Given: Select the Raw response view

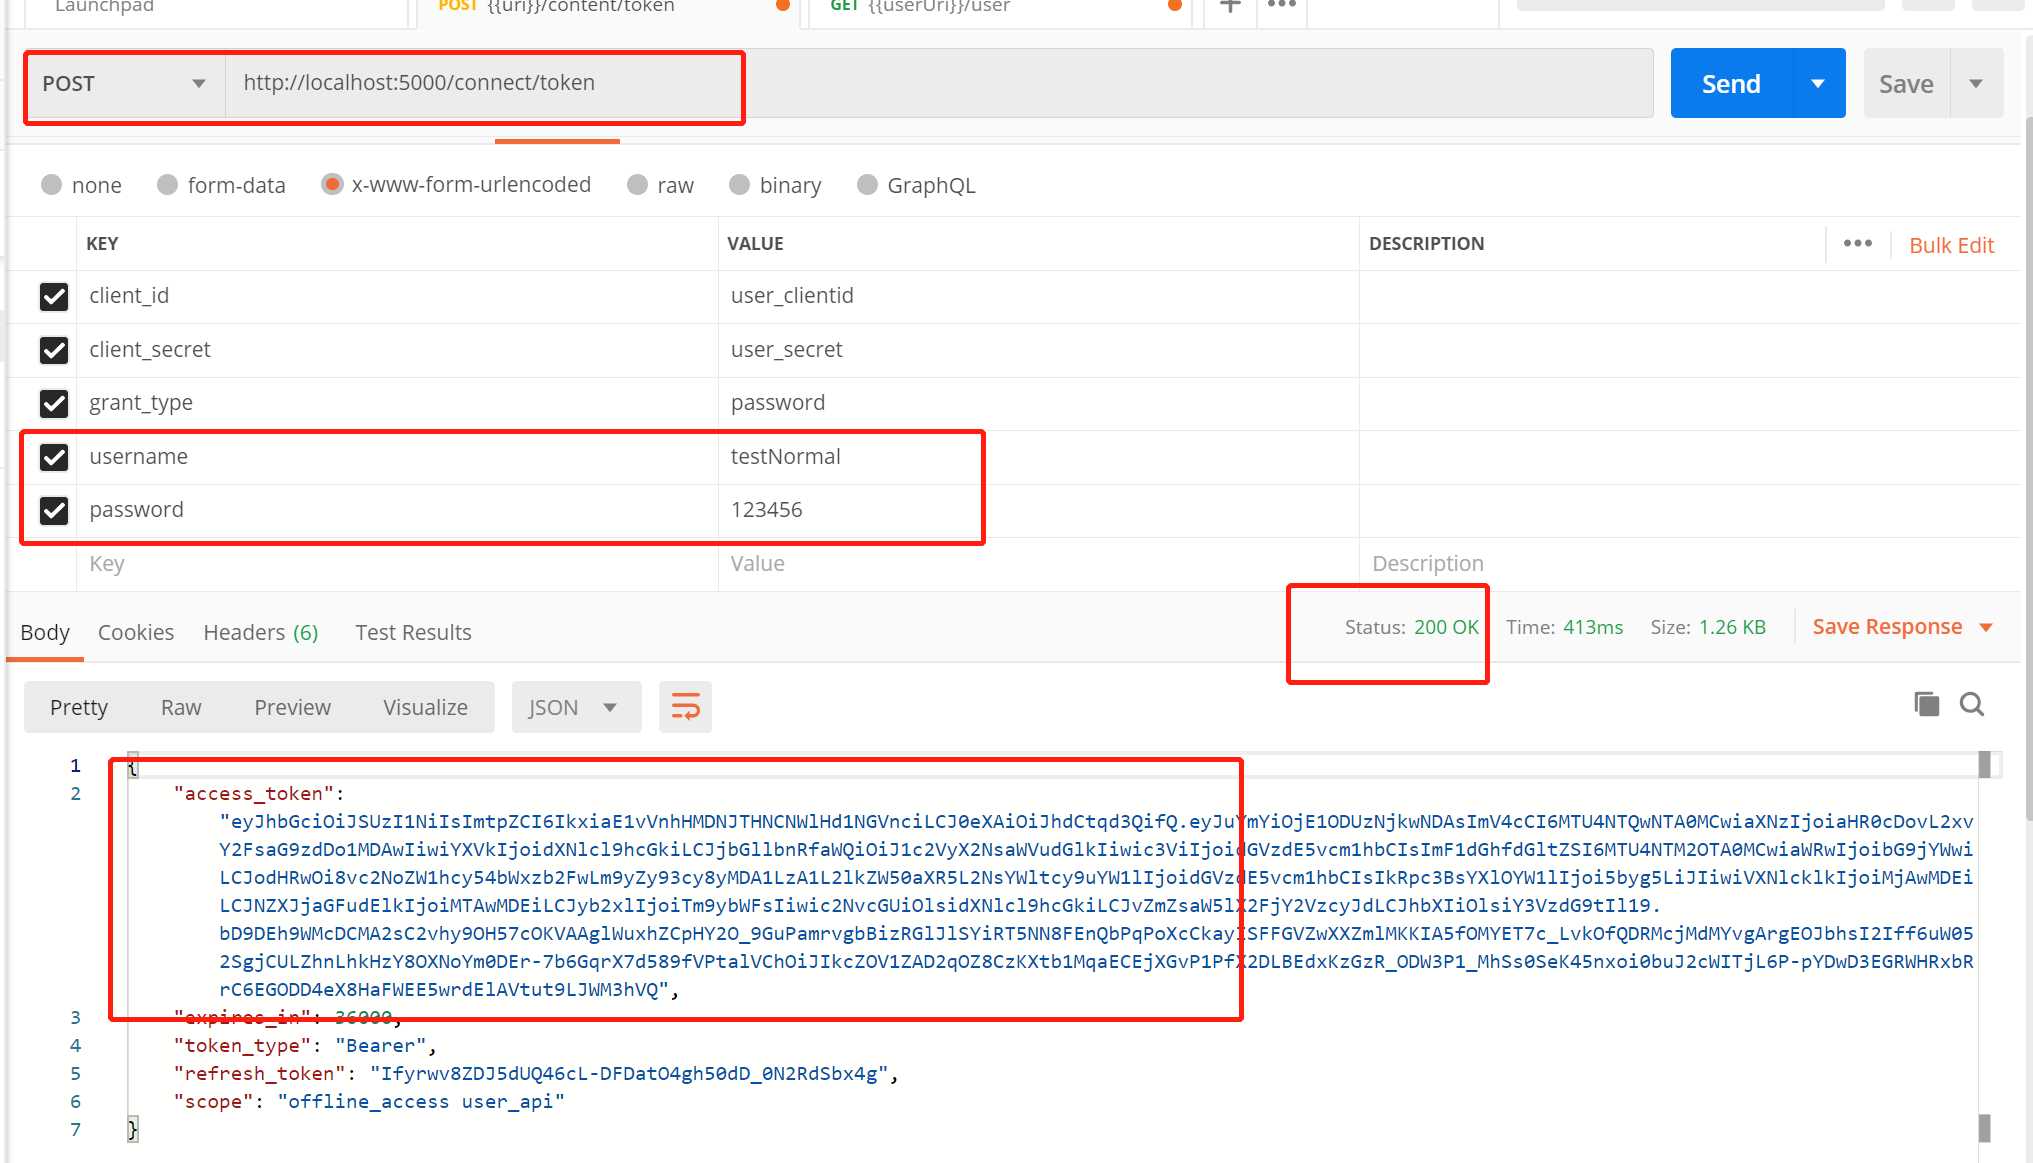Looking at the screenshot, I should (181, 707).
